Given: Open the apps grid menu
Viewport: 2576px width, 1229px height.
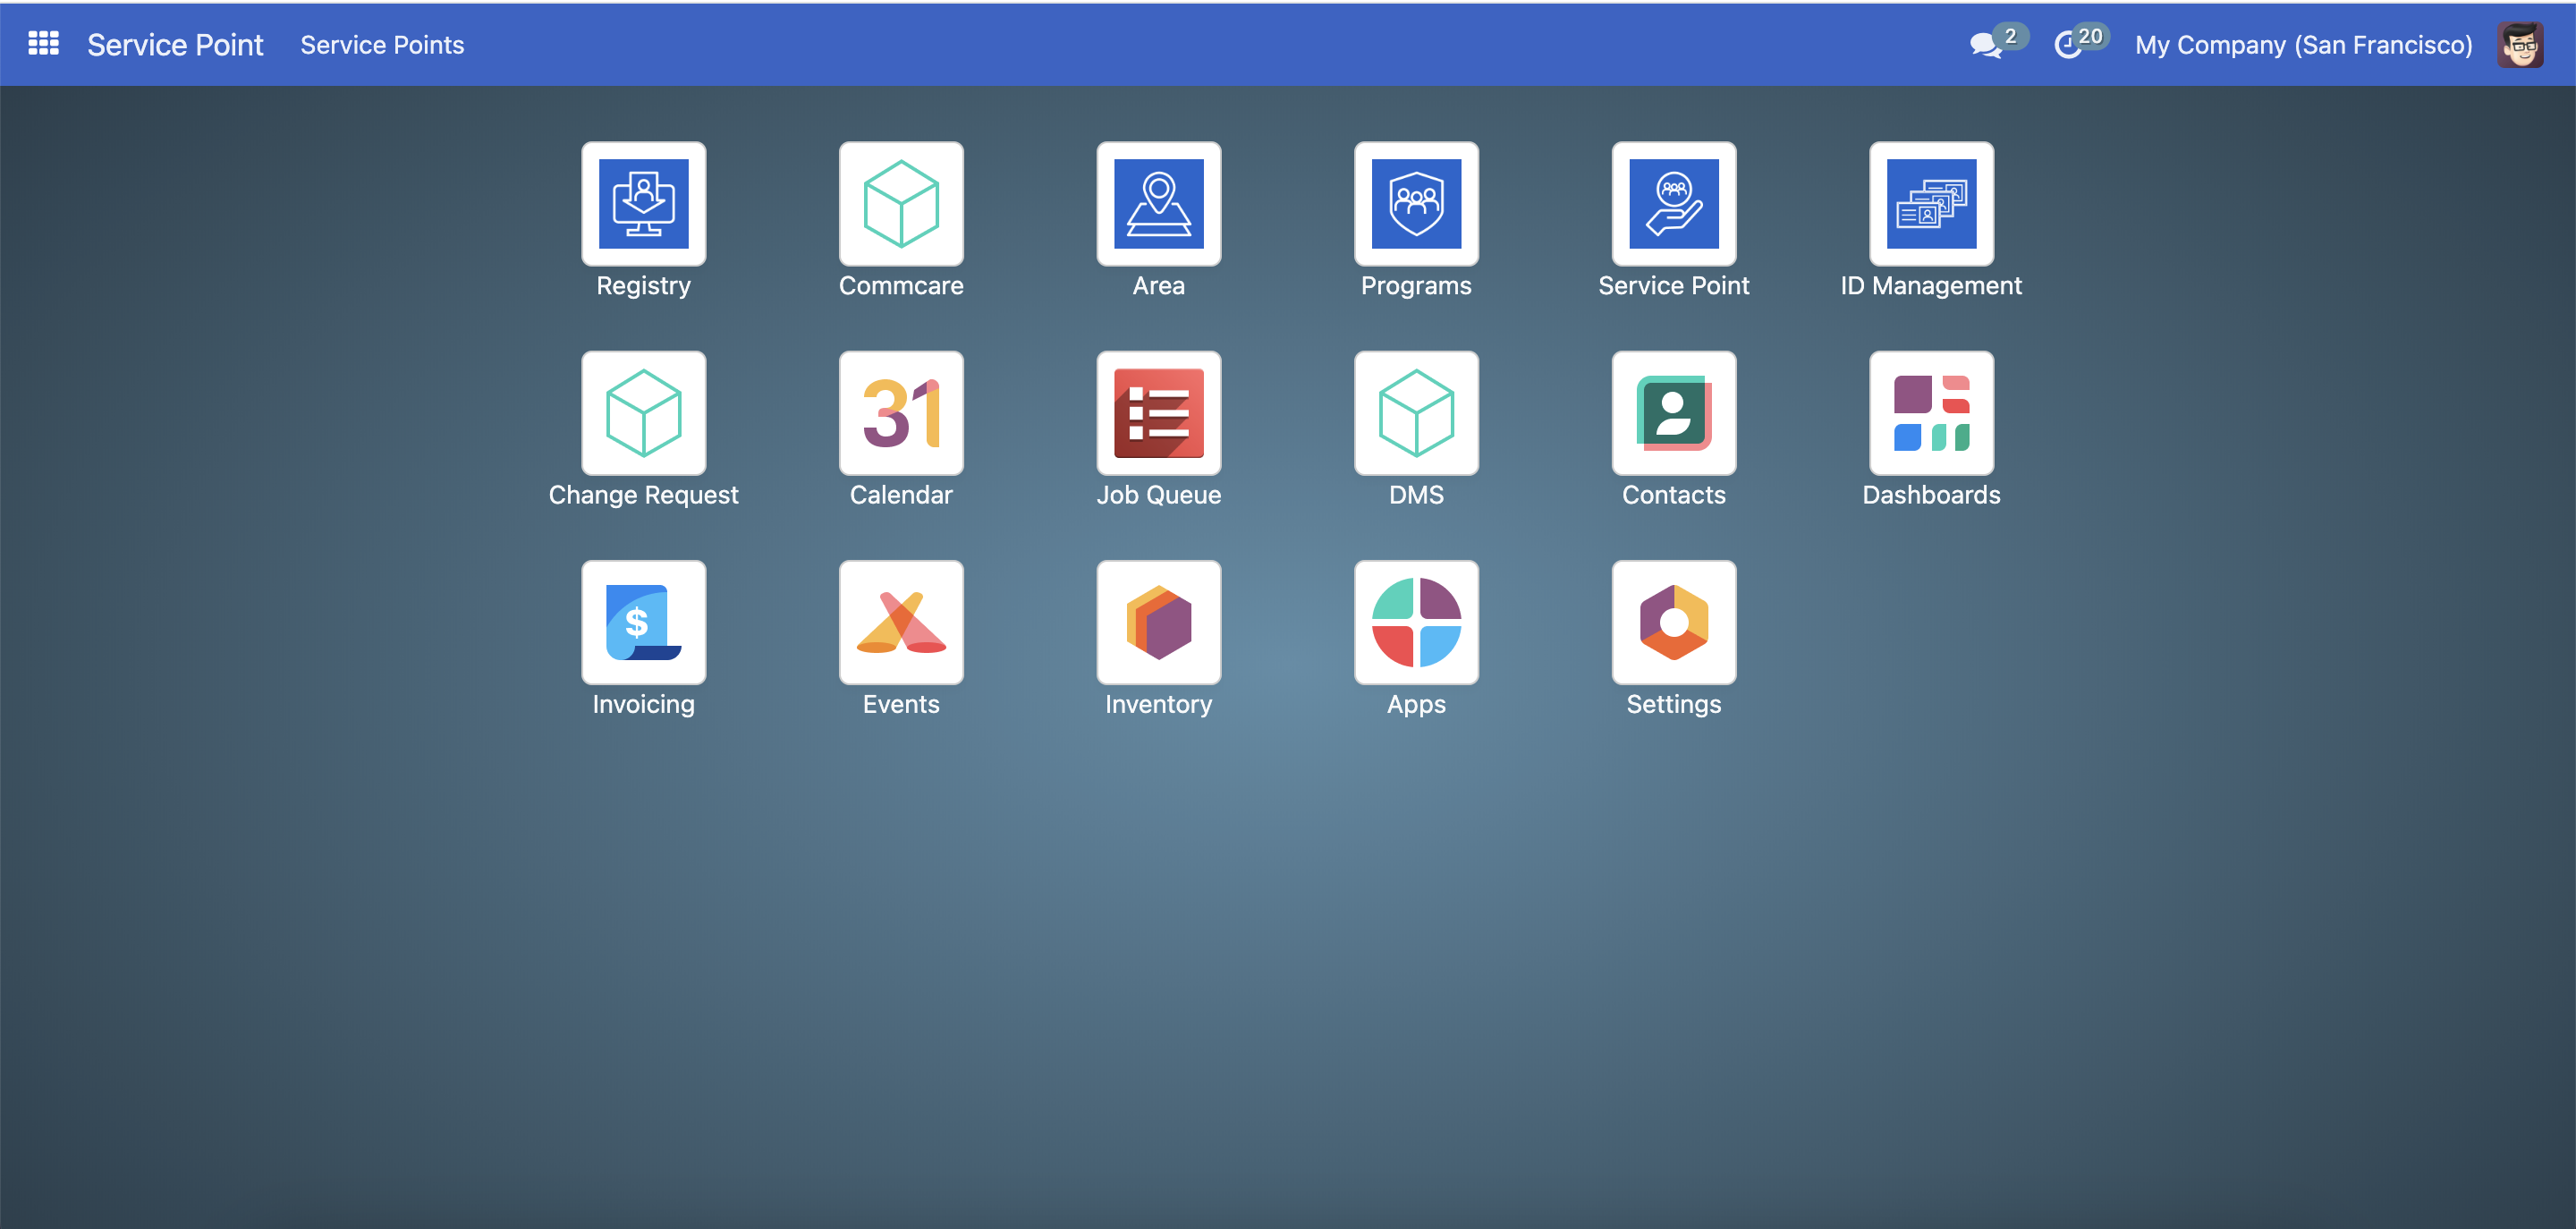Looking at the screenshot, I should point(43,44).
